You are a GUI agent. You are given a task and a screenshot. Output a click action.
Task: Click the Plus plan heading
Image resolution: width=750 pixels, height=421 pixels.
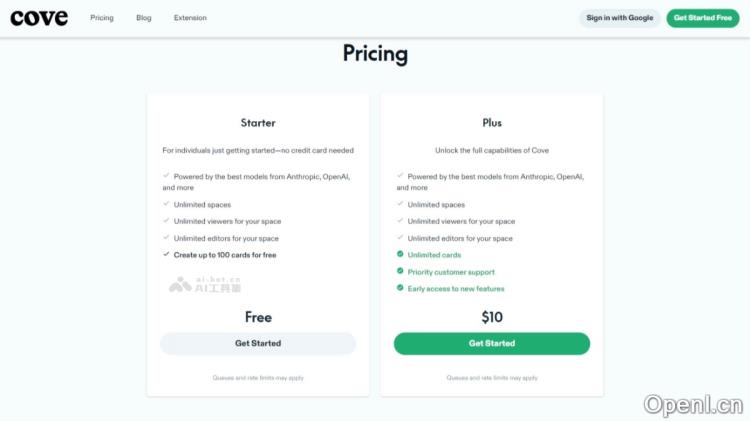[x=492, y=123]
